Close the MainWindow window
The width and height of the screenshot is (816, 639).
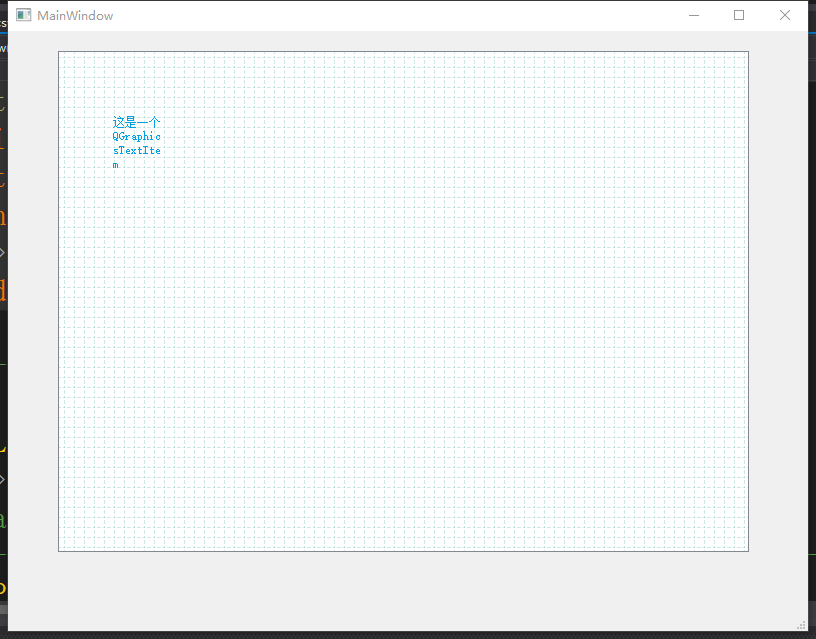tap(784, 15)
